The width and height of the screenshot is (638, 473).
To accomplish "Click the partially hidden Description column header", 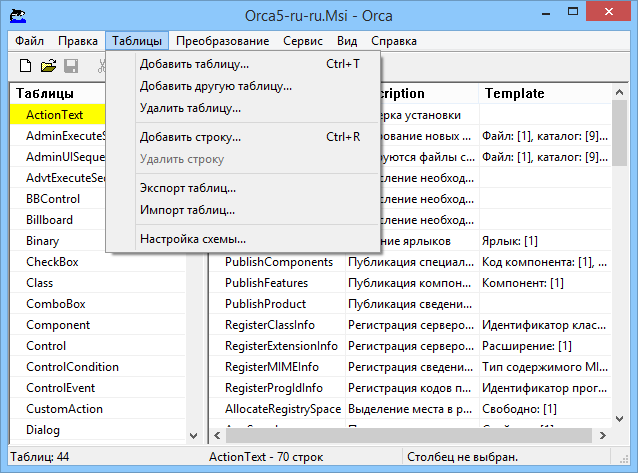I will click(x=429, y=94).
